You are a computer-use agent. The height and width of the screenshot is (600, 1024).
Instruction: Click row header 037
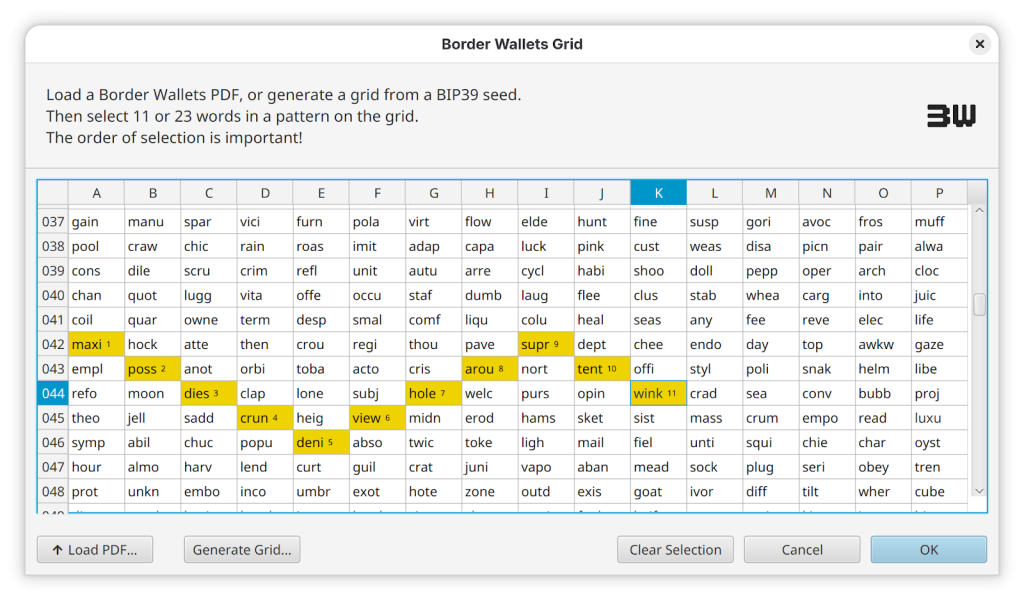(53, 222)
